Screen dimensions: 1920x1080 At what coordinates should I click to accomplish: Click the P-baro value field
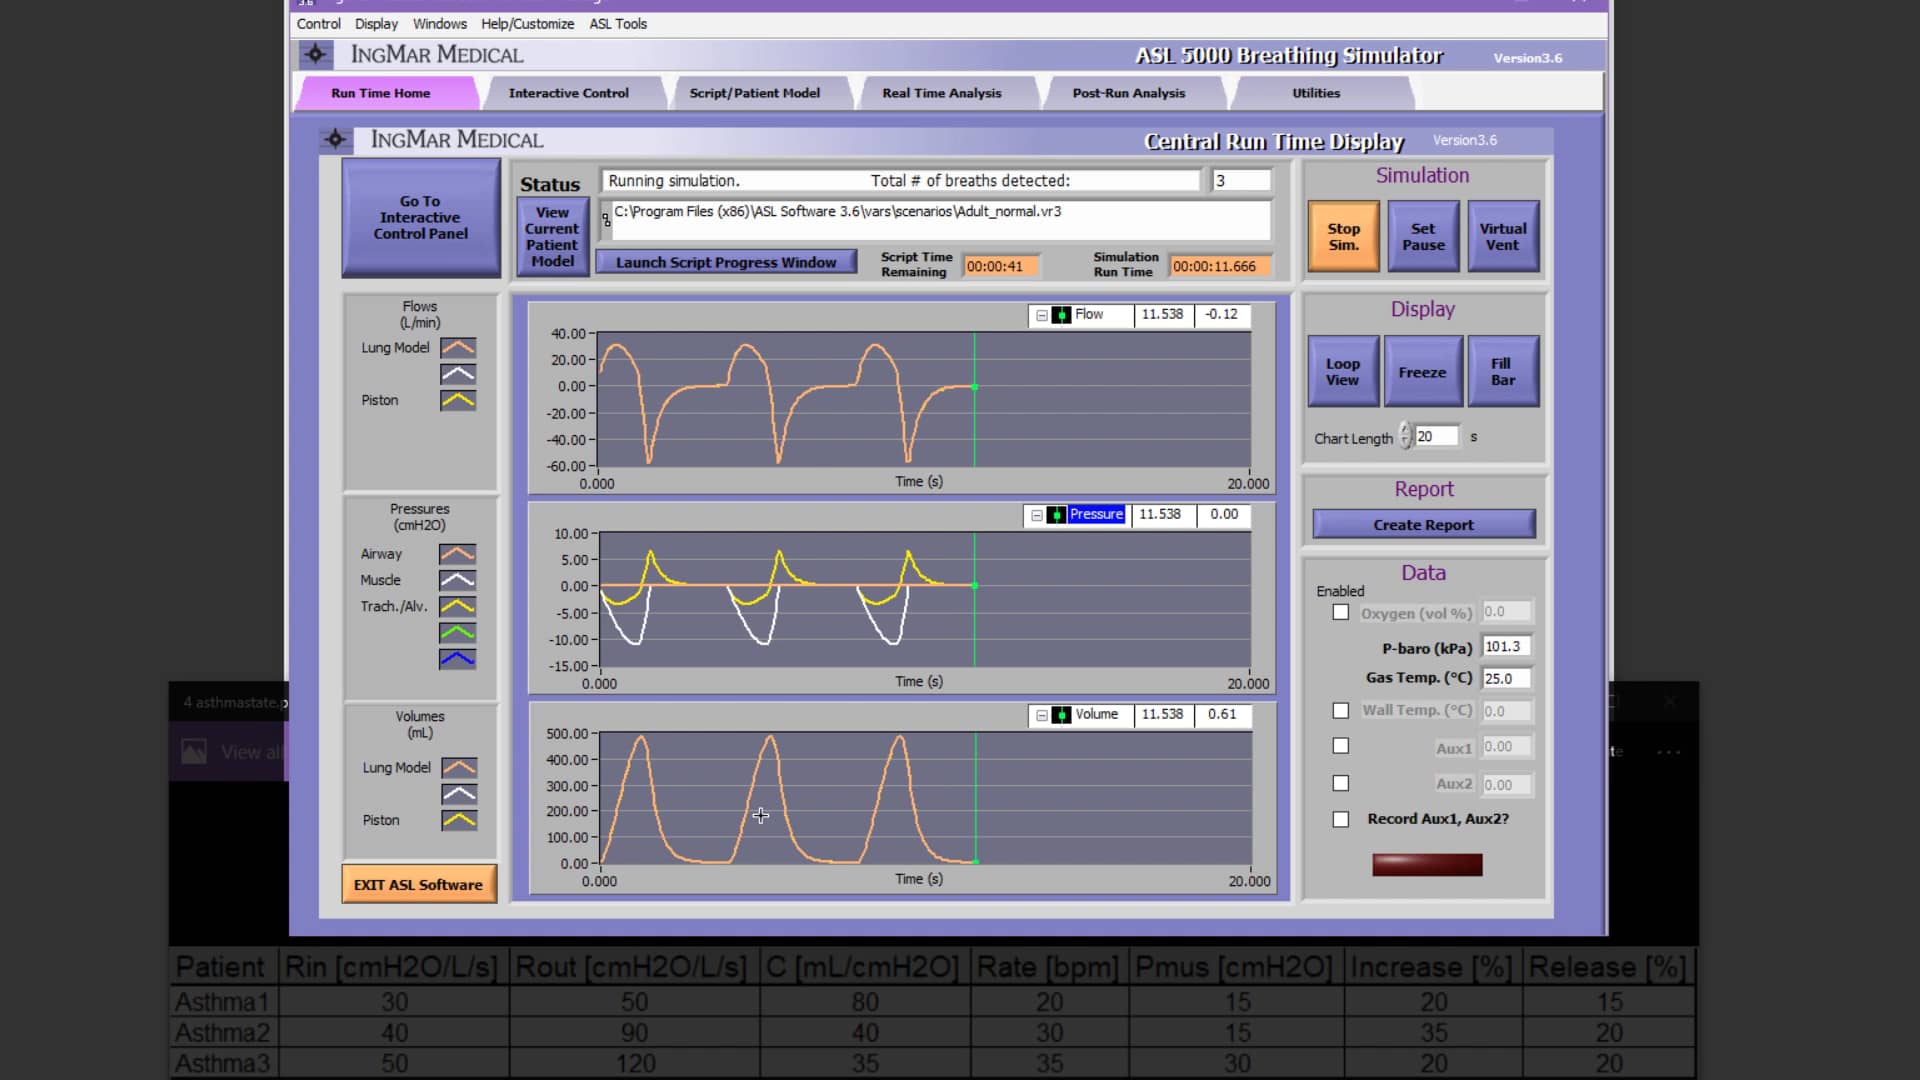1506,646
